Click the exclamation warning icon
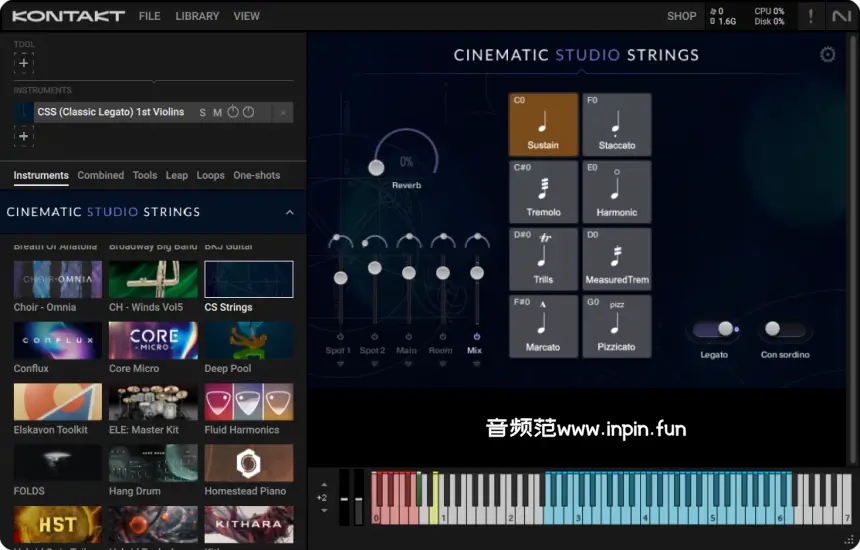The height and width of the screenshot is (550, 860). [810, 16]
